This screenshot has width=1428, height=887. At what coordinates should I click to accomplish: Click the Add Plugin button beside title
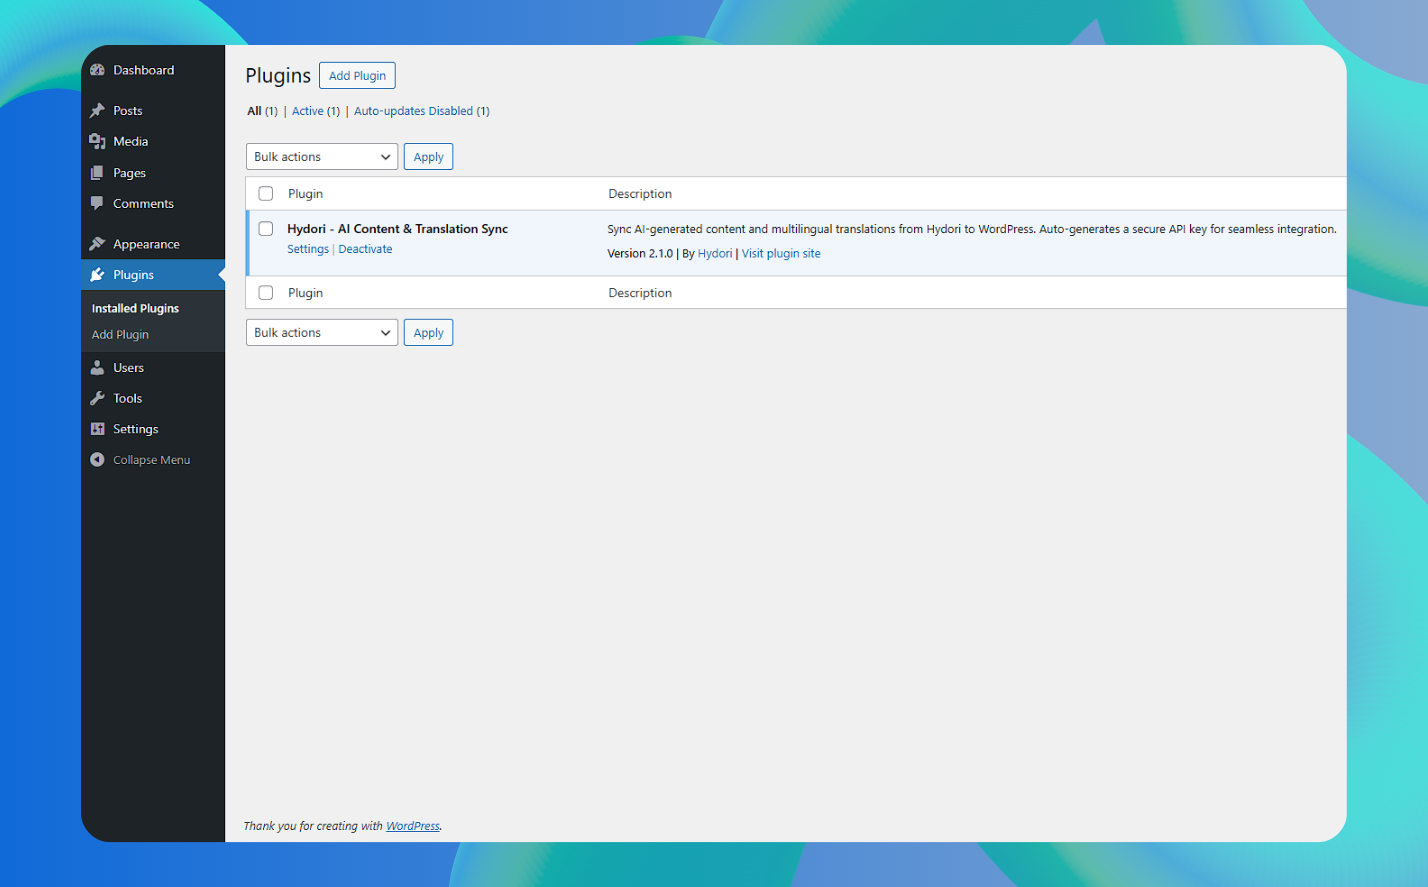coord(357,76)
